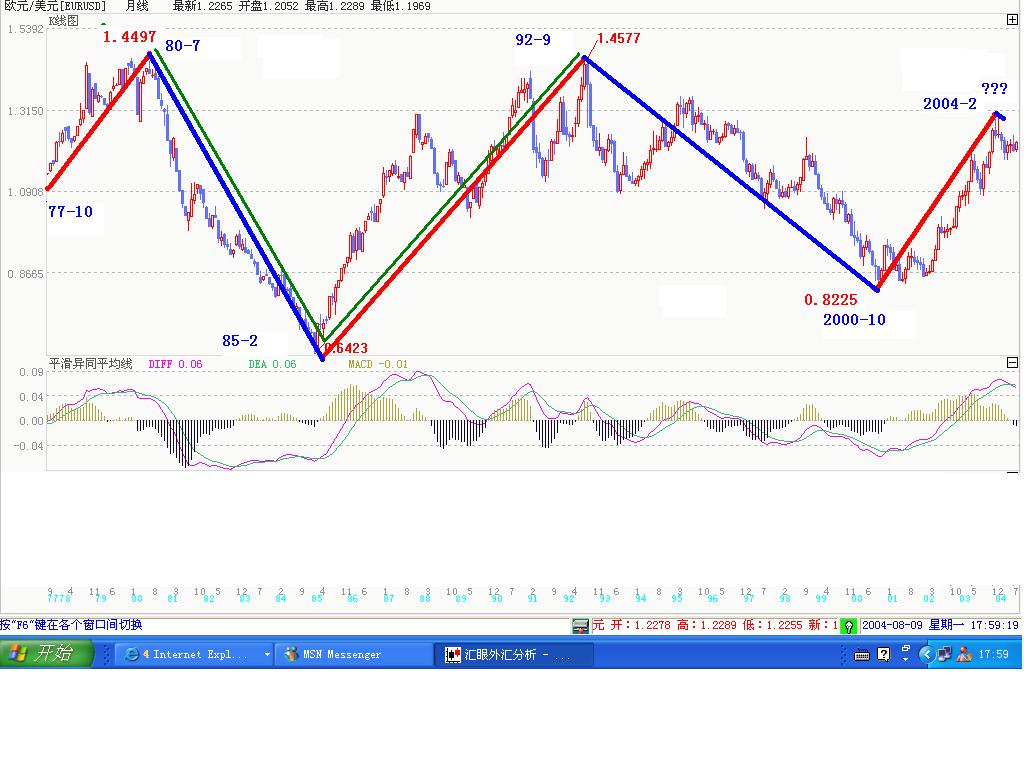Click the 最低1.1969 low price text
Viewport: 1024px width, 768px height.
click(x=400, y=6)
